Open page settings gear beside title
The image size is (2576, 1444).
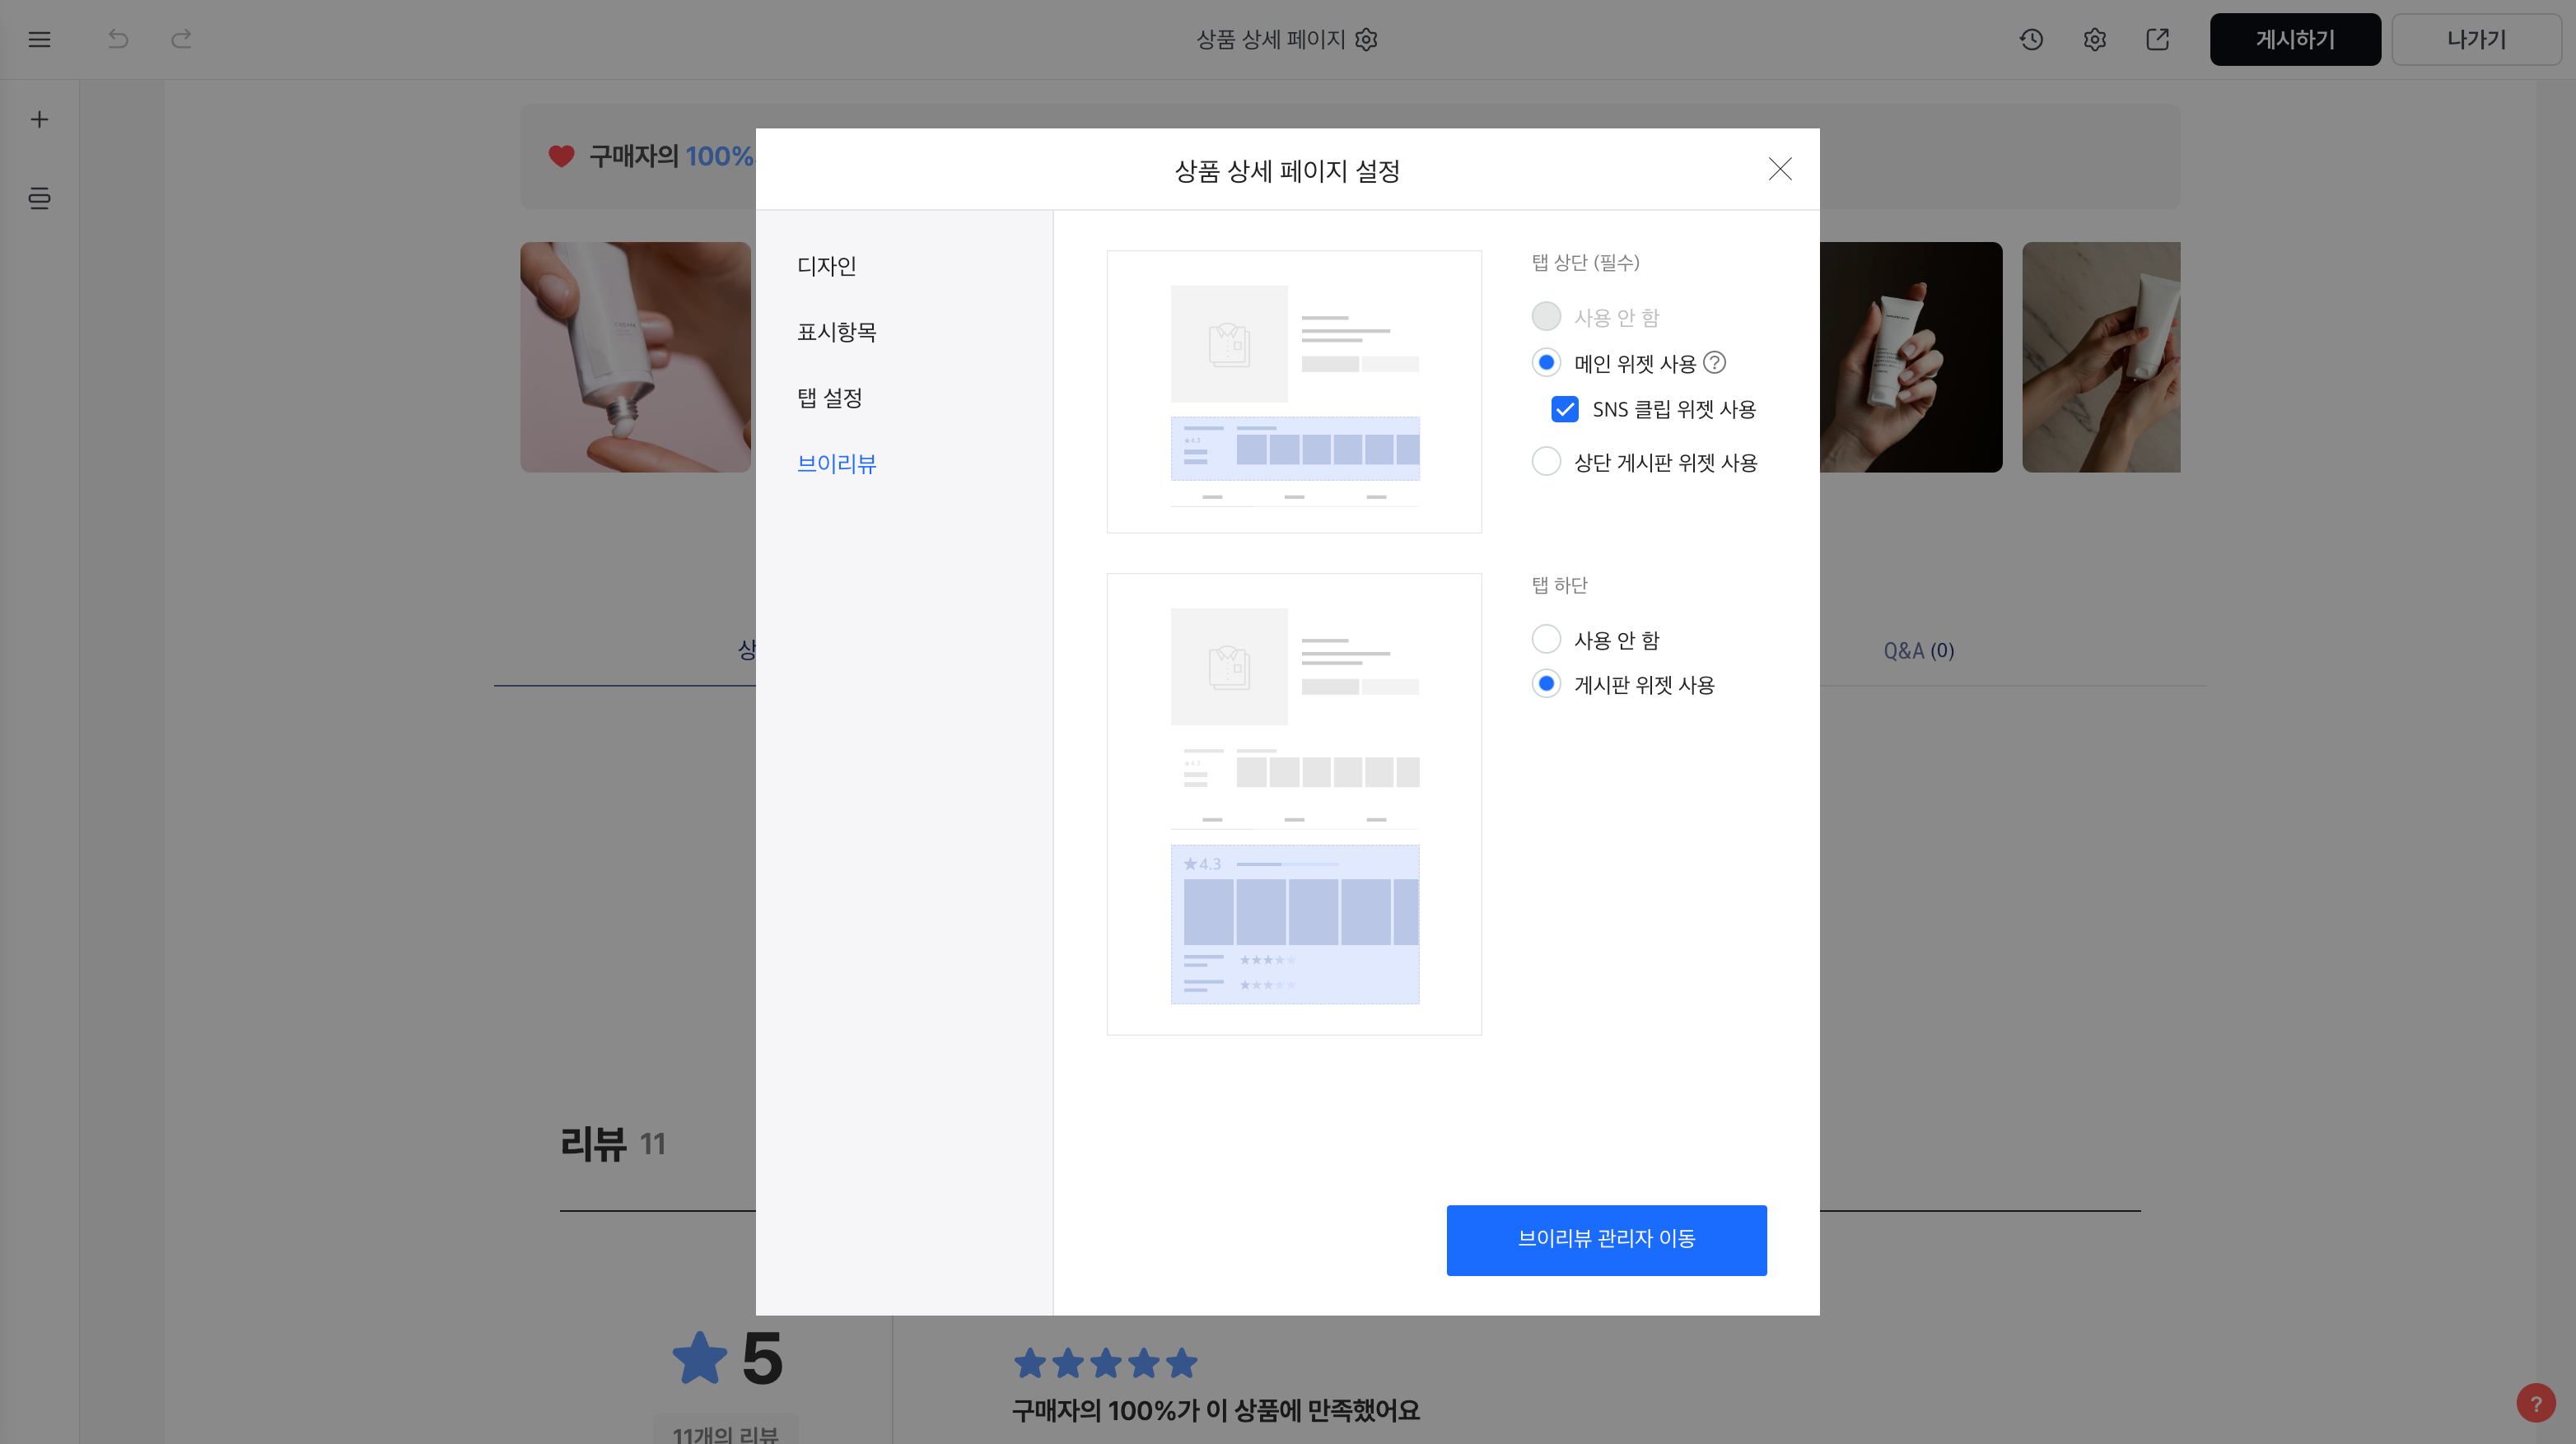click(1366, 39)
